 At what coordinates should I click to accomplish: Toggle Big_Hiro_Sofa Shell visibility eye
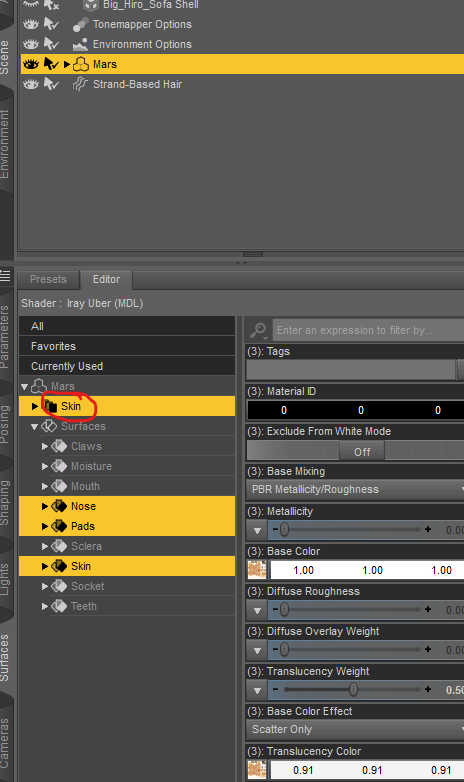31,4
